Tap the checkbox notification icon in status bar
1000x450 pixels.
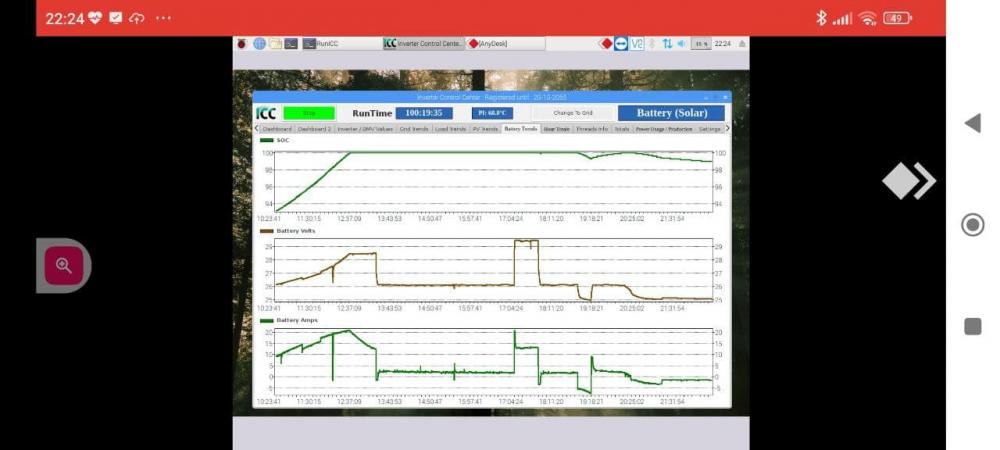(115, 18)
